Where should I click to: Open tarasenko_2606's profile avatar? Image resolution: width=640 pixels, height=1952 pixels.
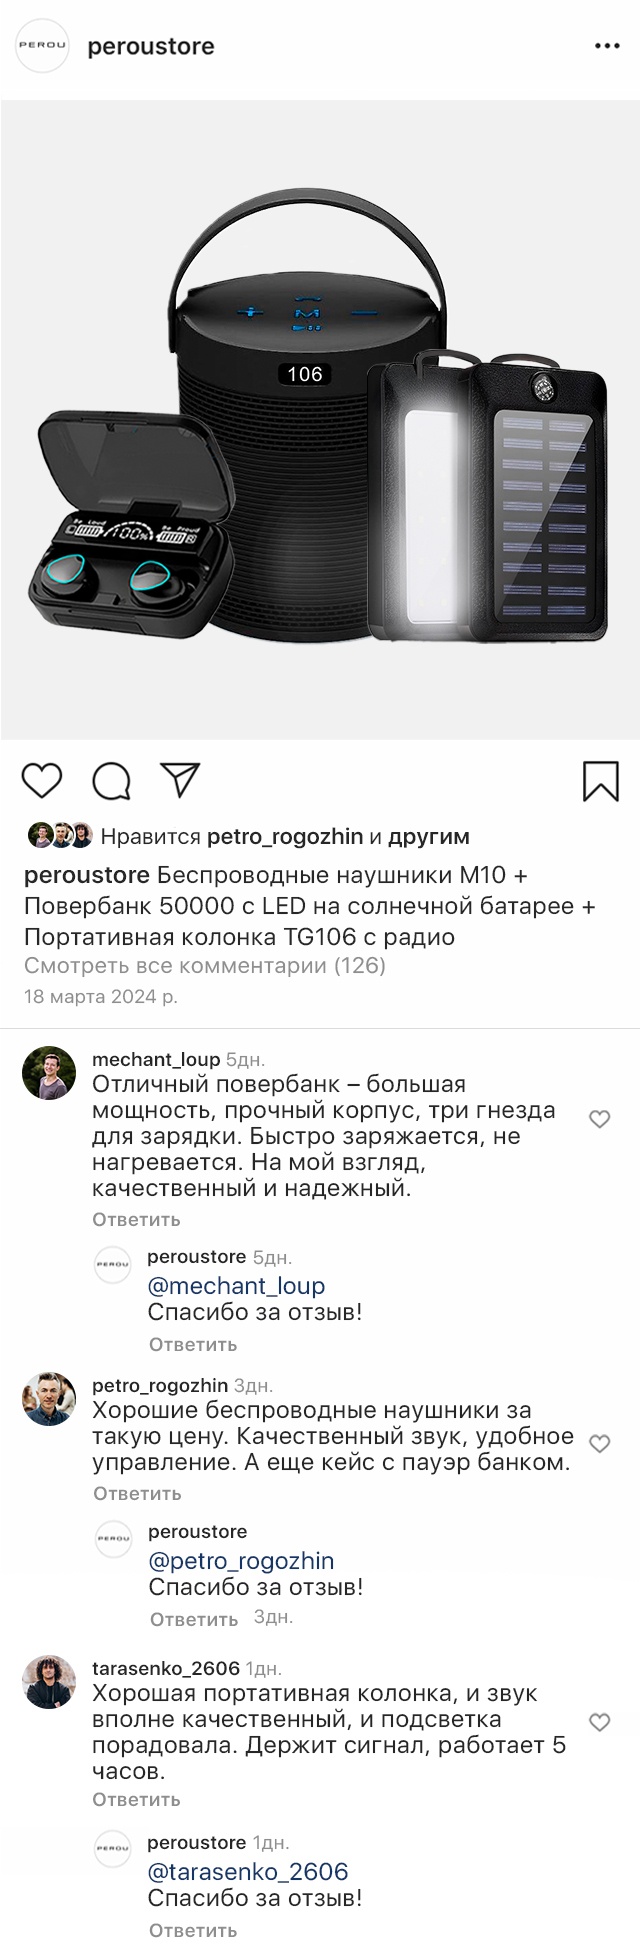[x=49, y=1682]
